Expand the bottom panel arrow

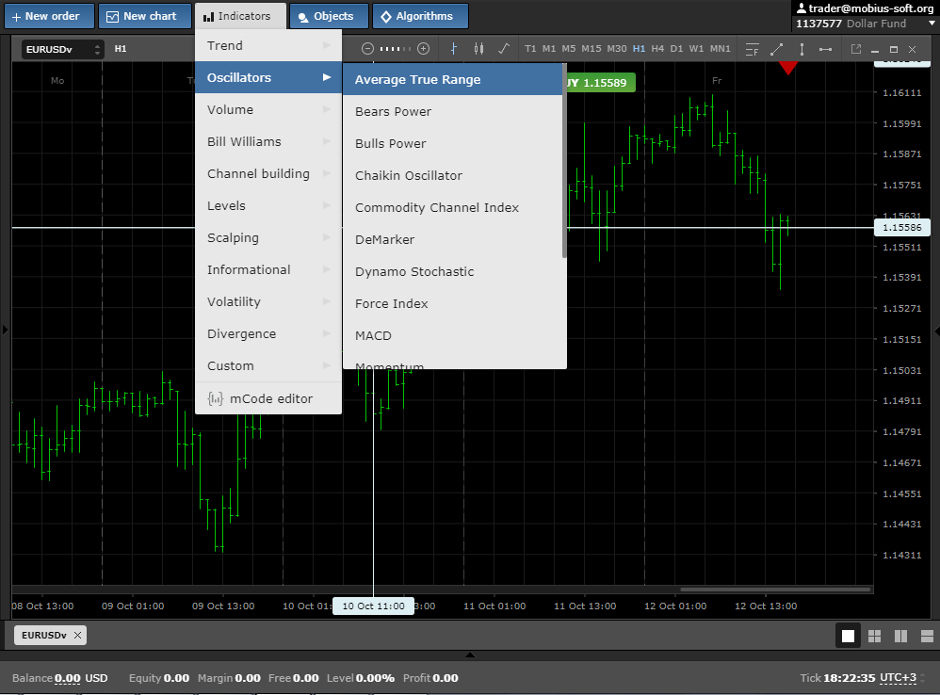[470, 655]
